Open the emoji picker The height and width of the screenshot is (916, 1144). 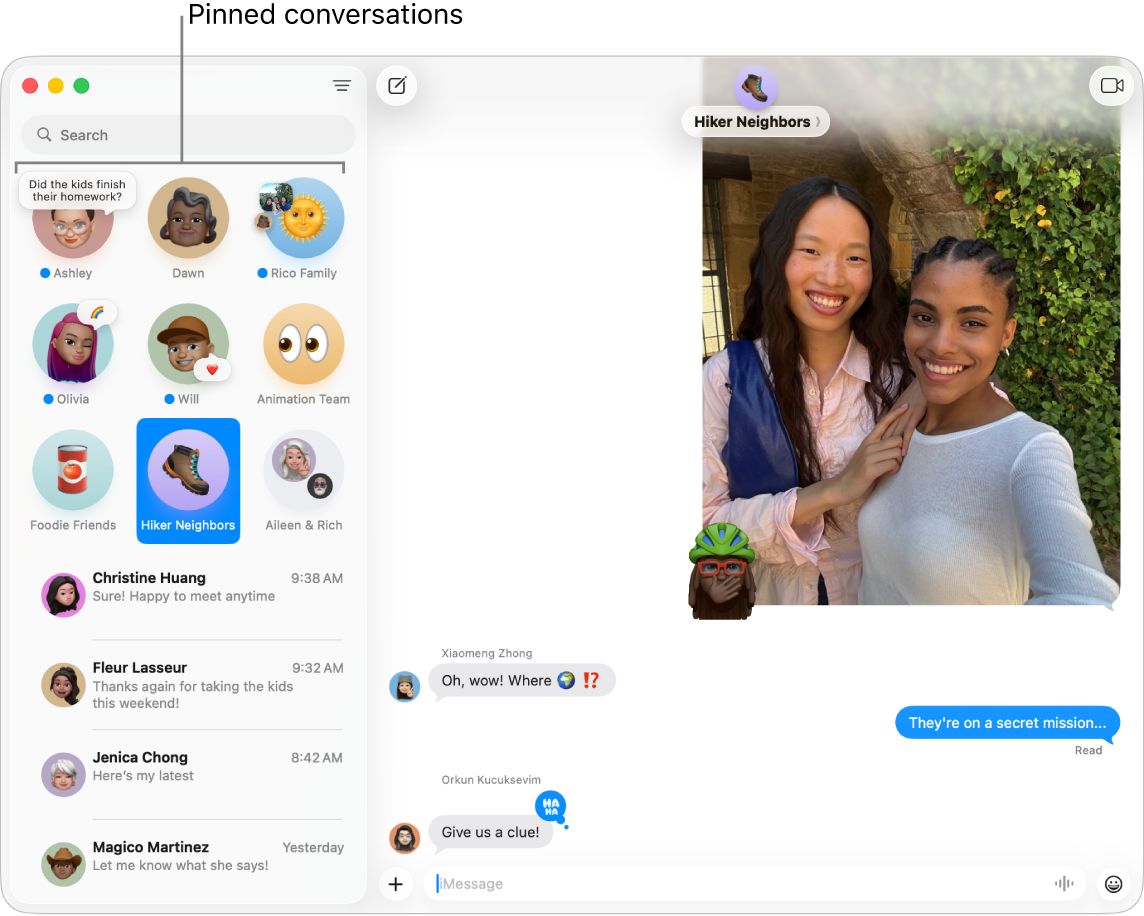pyautogui.click(x=1114, y=883)
